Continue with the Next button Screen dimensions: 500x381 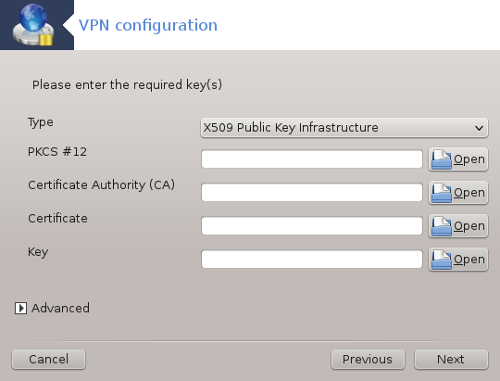pos(451,359)
